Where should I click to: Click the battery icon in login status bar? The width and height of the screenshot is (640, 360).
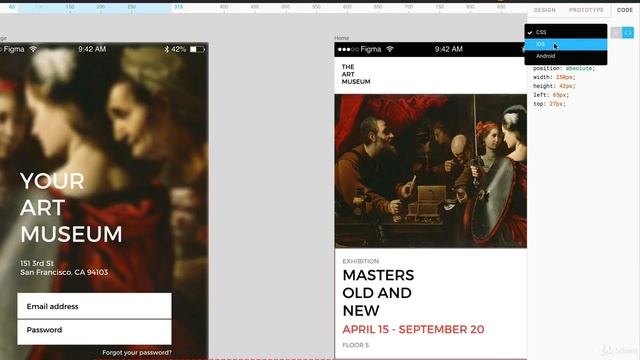198,49
